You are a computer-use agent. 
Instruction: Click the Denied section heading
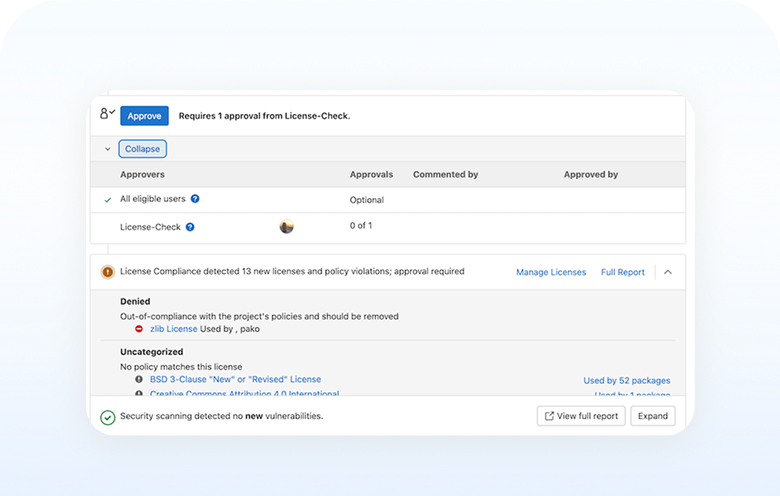click(135, 301)
